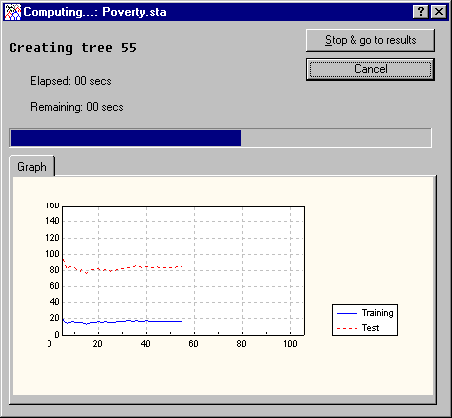Click the x-axis label 60 on the graph
Image resolution: width=452 pixels, height=418 pixels.
pos(193,344)
